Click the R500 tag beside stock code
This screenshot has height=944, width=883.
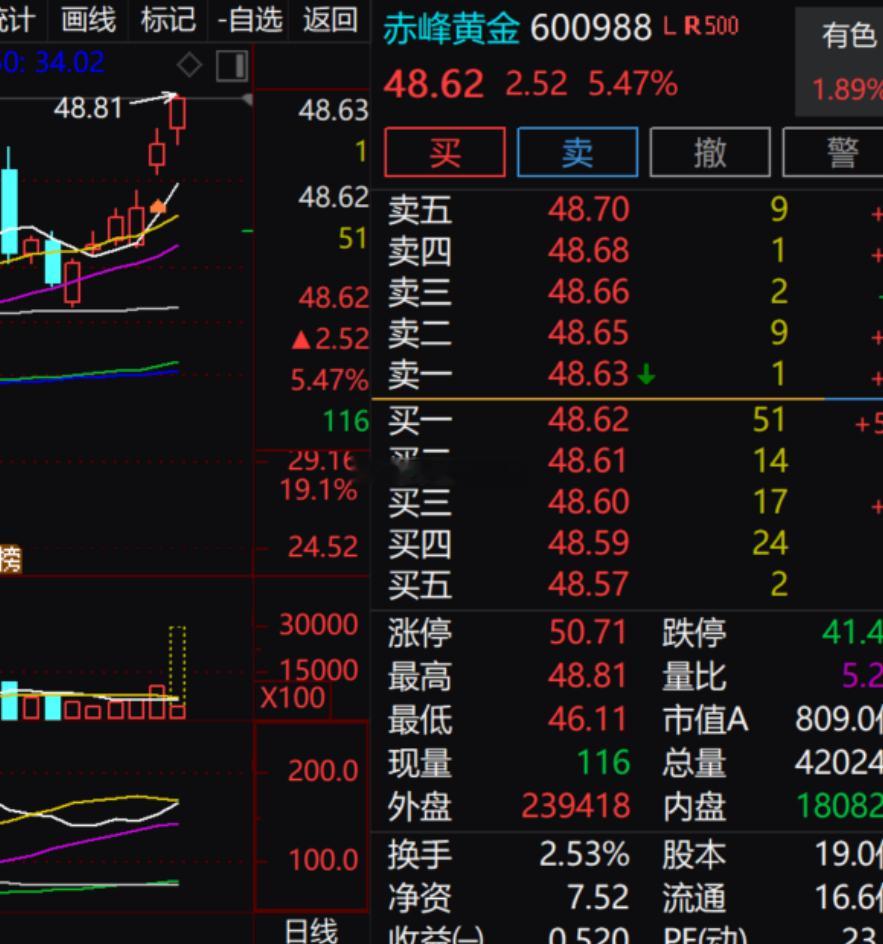click(x=711, y=26)
